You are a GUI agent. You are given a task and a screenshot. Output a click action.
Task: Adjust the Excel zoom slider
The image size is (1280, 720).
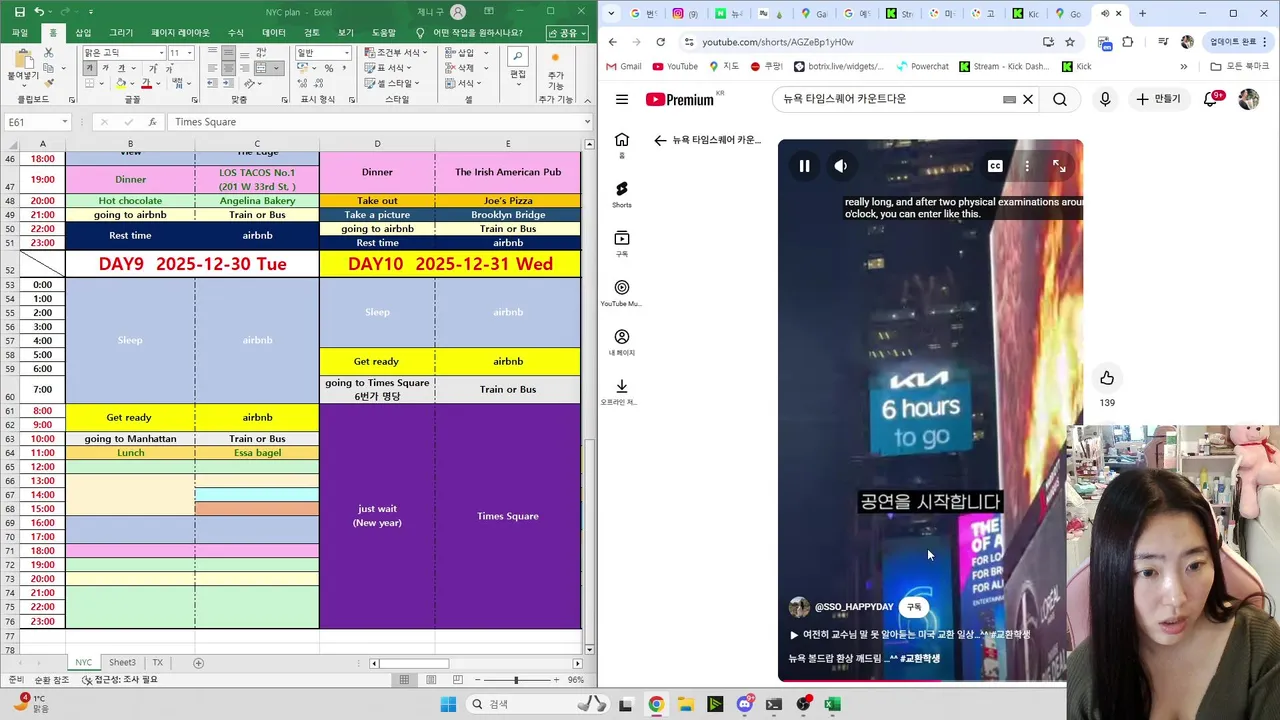coord(517,680)
